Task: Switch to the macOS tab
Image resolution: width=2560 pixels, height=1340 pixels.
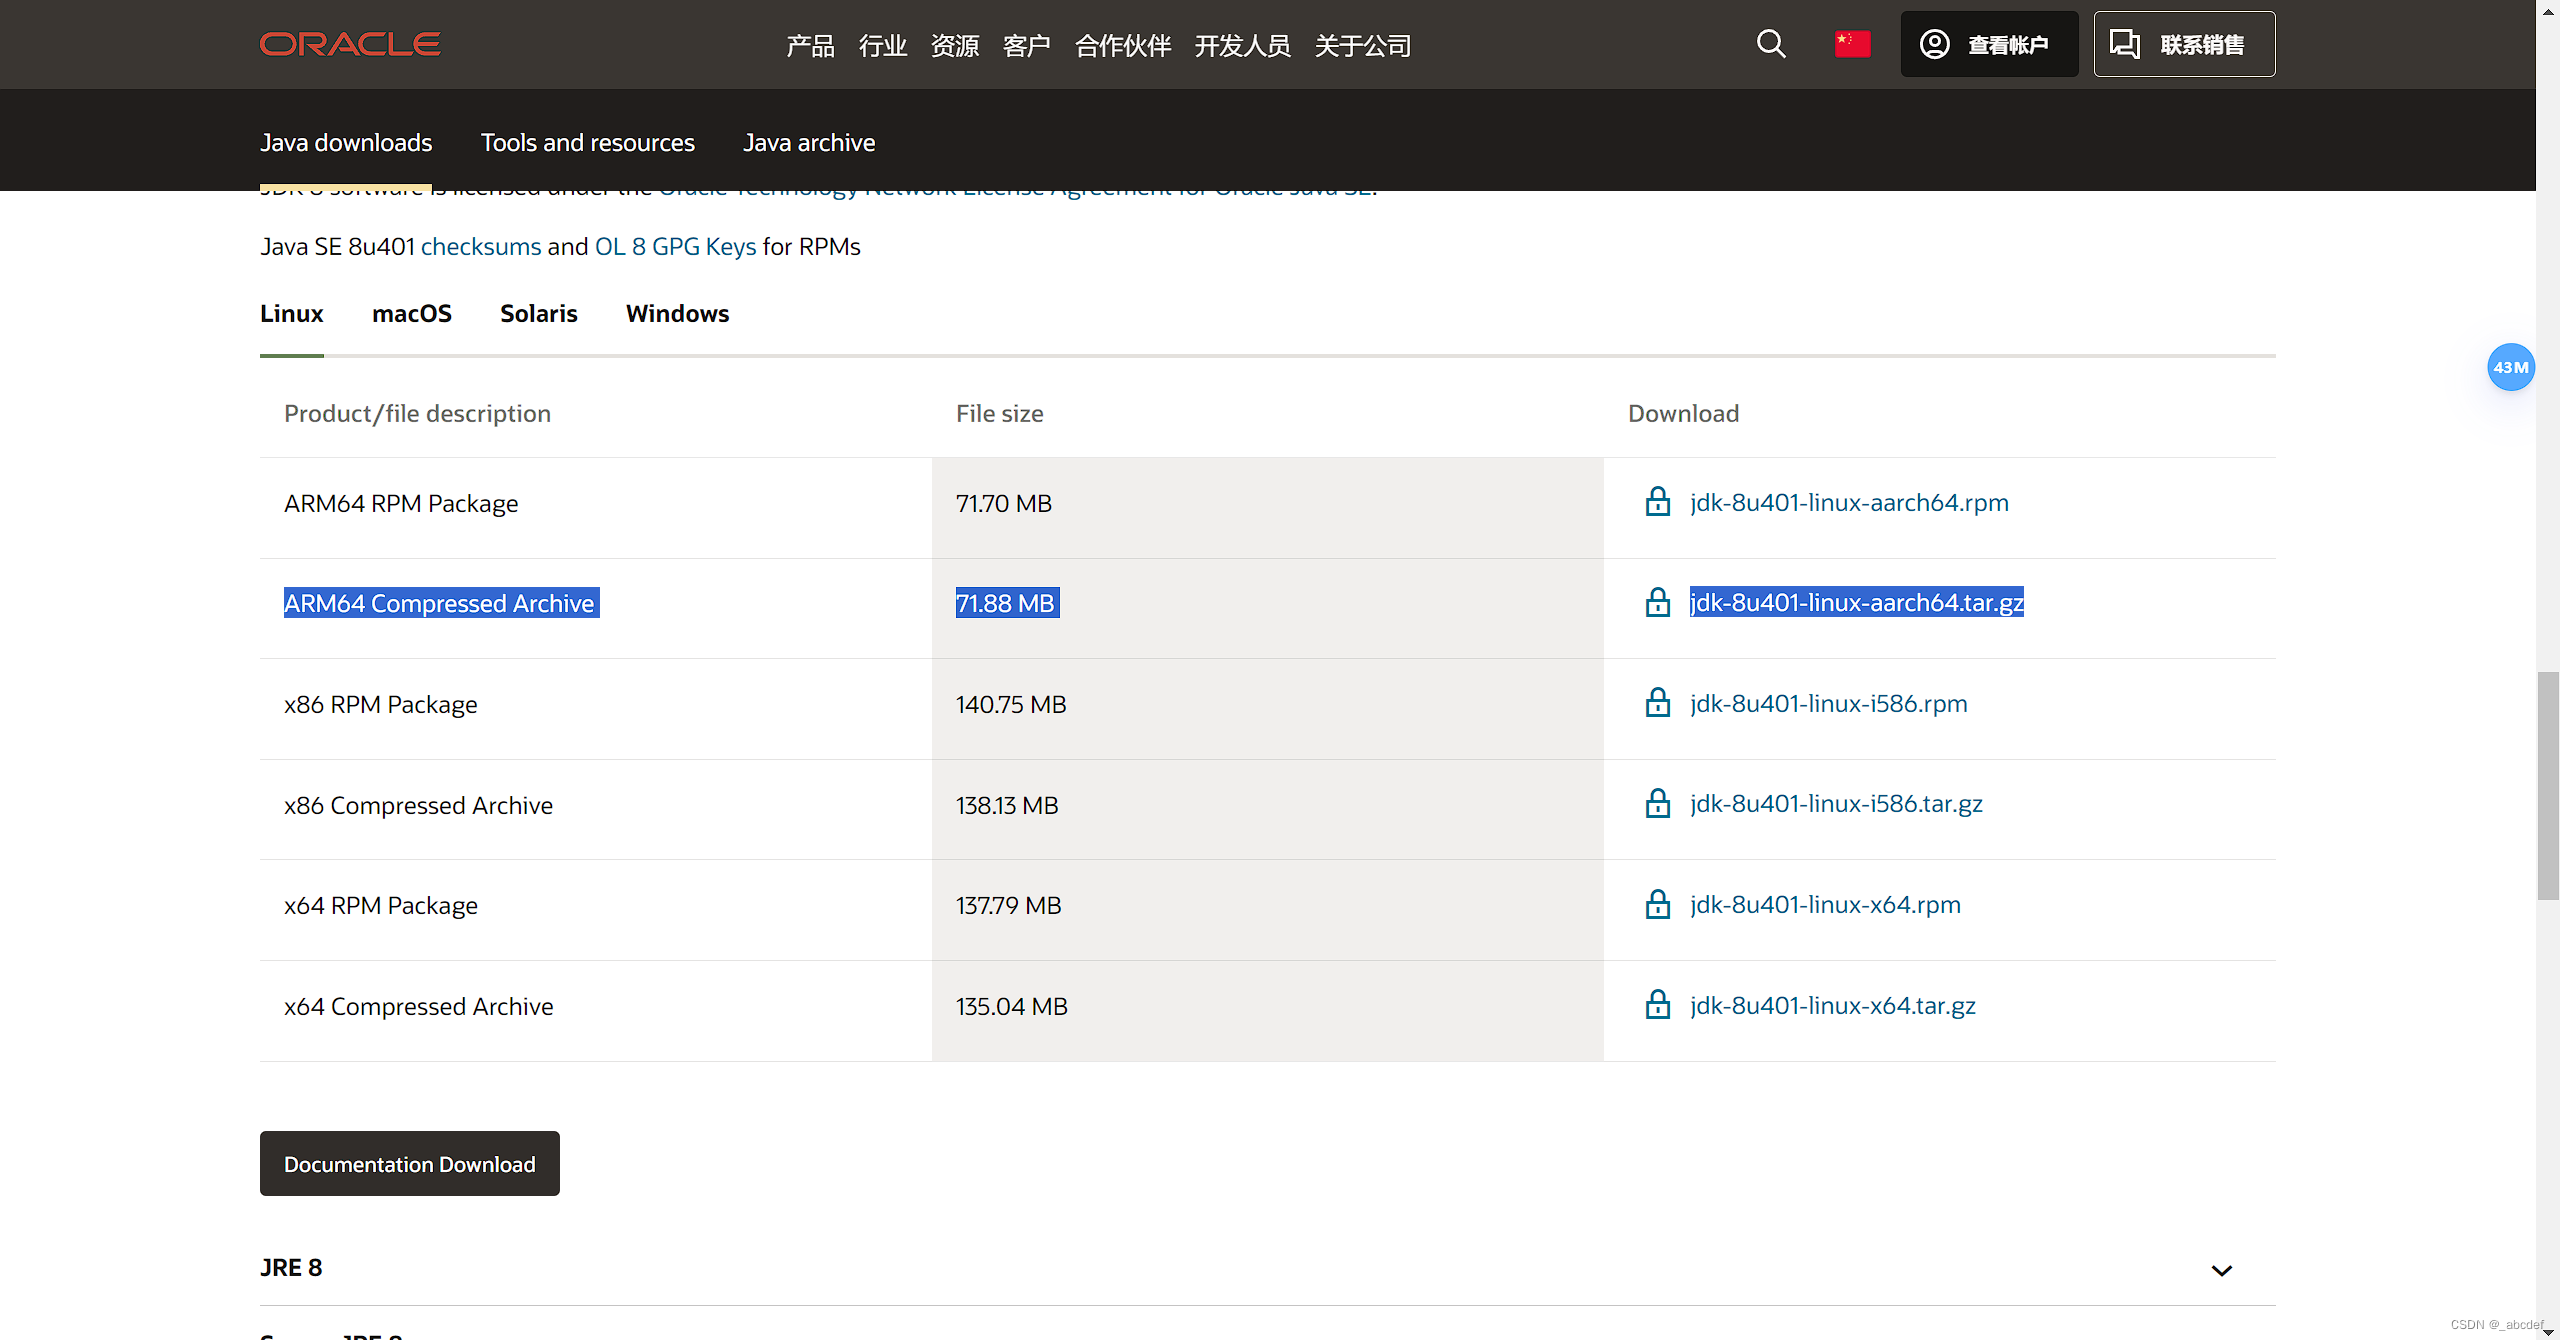Action: coord(411,314)
